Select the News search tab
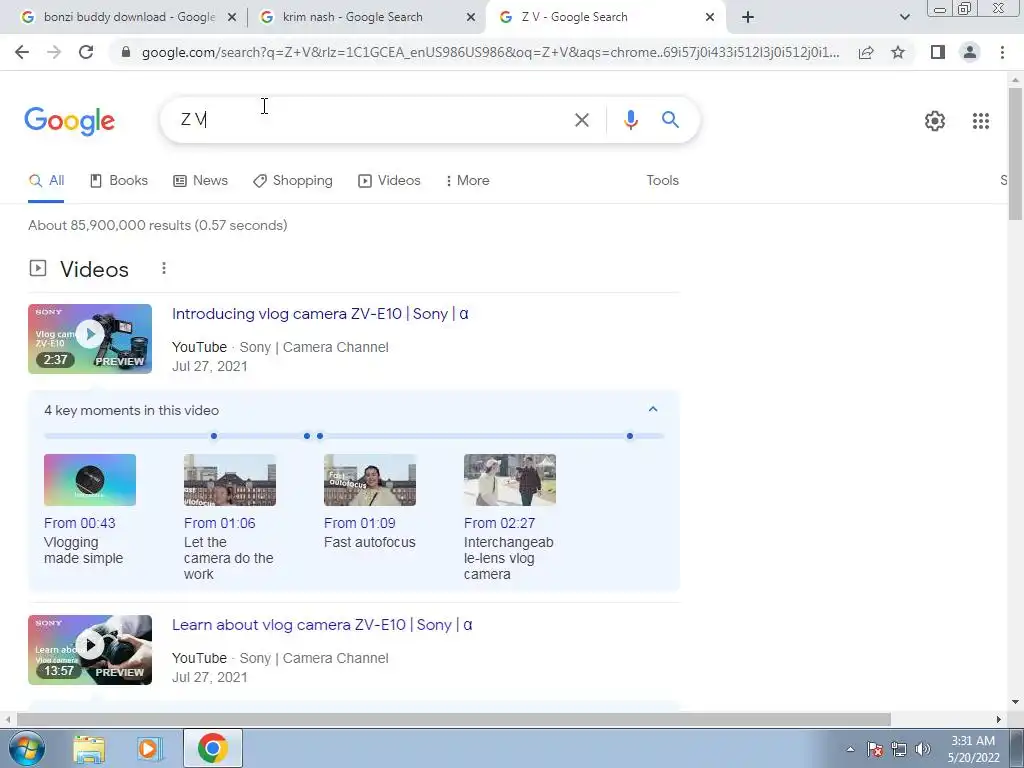This screenshot has height=768, width=1024. point(200,180)
